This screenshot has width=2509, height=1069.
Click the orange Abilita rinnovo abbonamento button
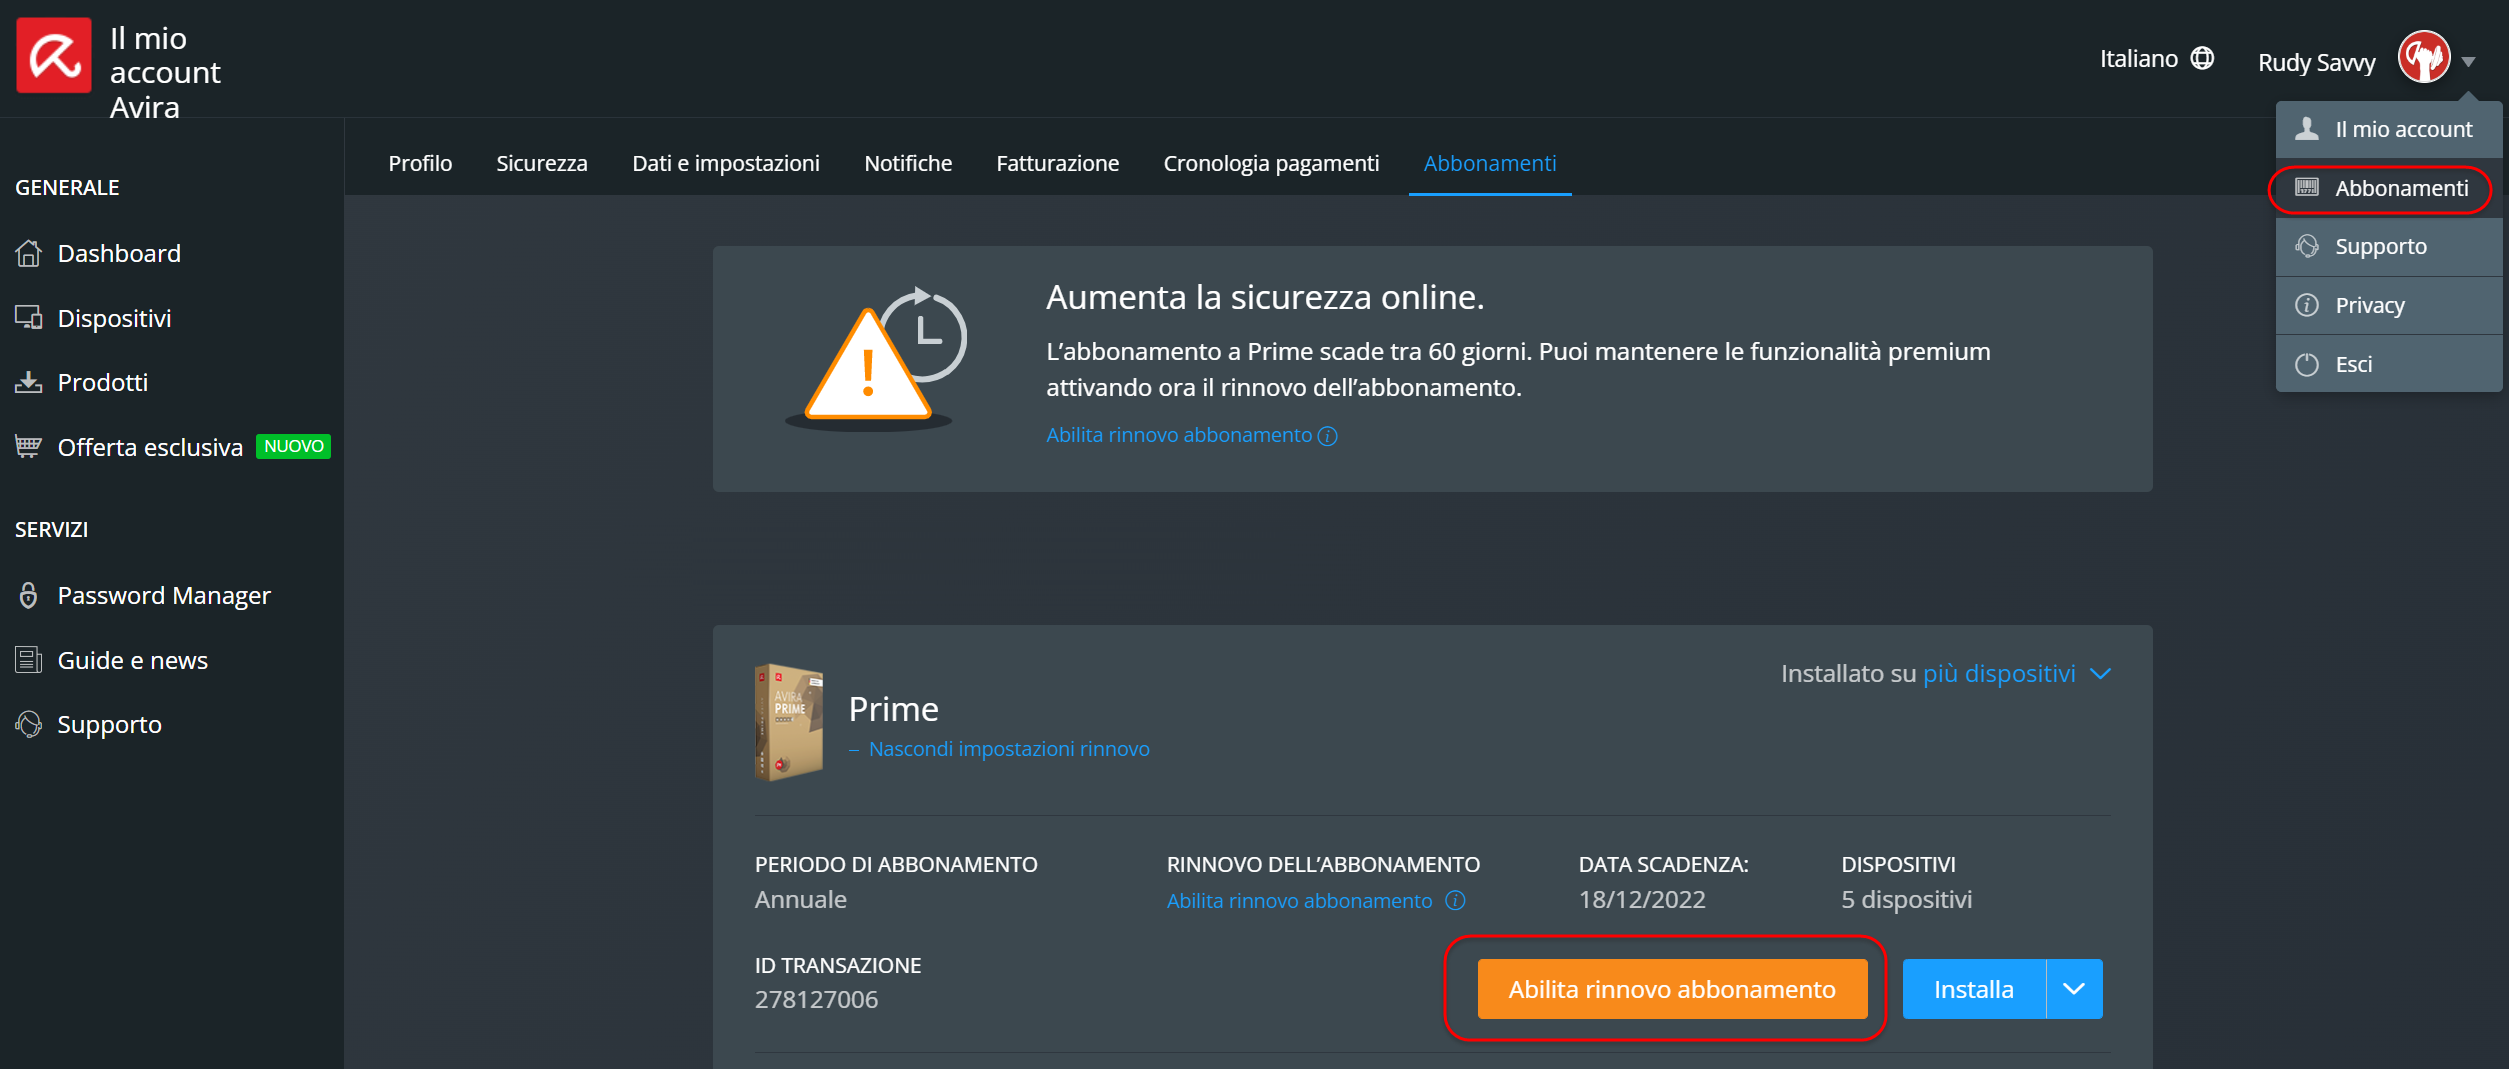coord(1672,989)
